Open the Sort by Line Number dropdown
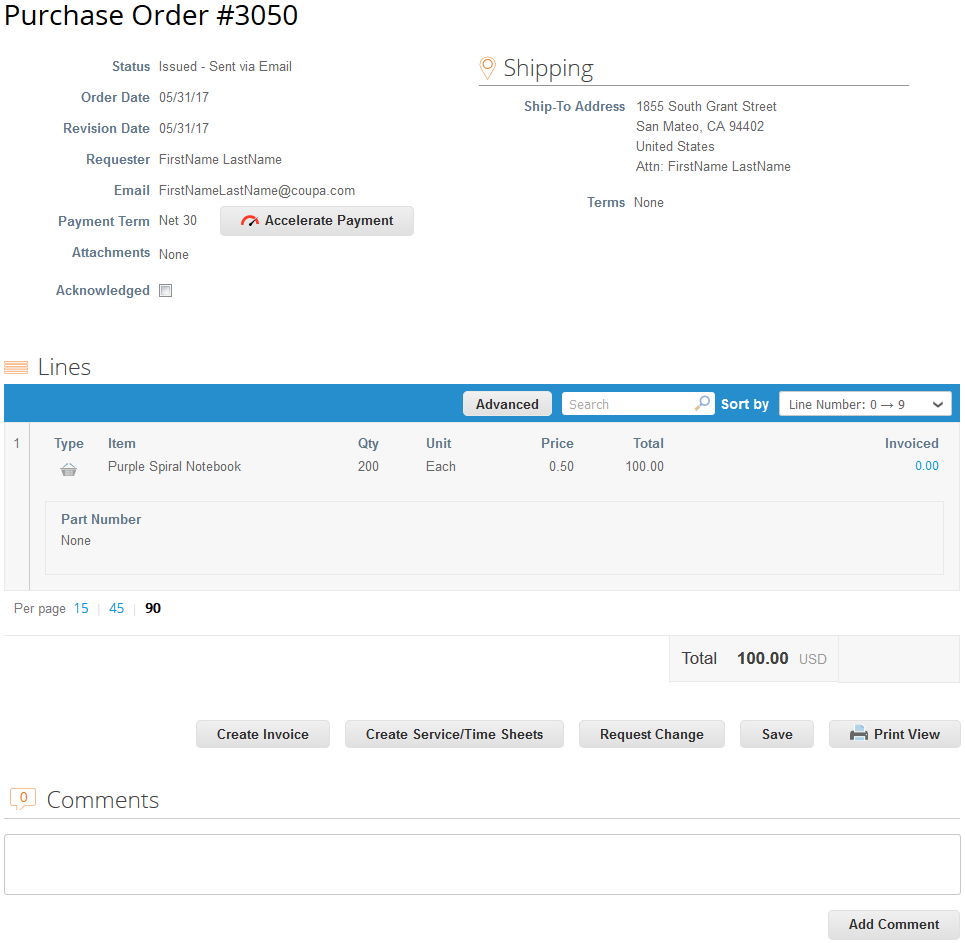 [865, 404]
